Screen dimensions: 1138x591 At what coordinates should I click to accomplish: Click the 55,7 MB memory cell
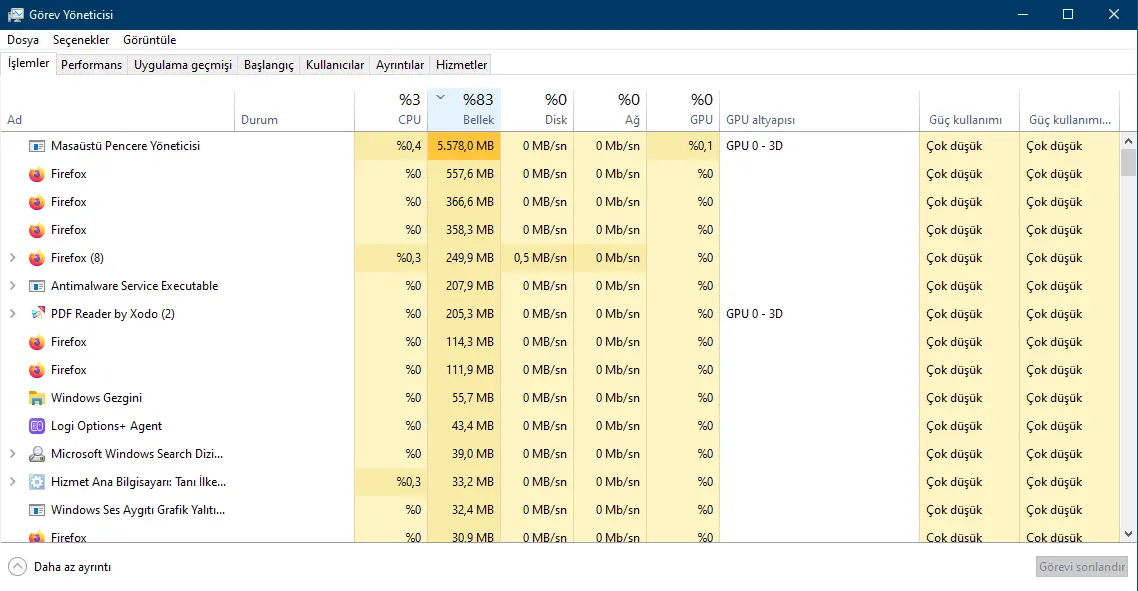[x=464, y=398]
